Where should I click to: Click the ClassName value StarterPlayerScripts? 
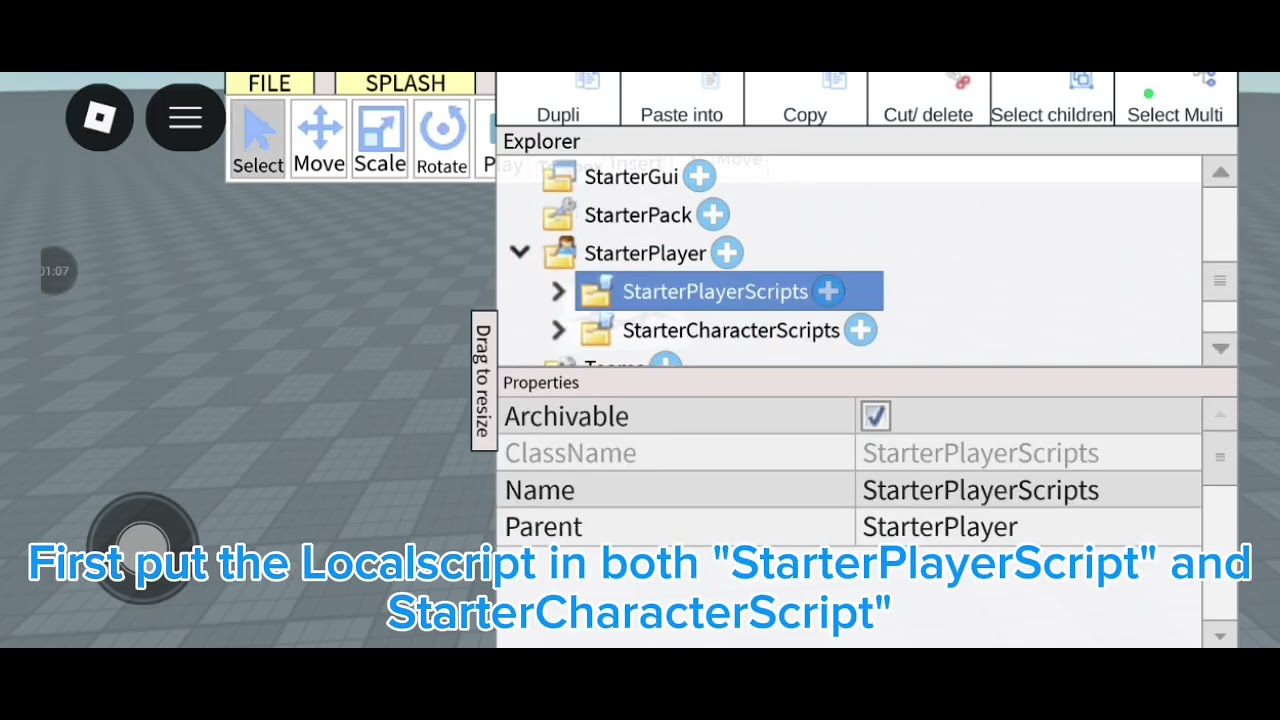[980, 453]
